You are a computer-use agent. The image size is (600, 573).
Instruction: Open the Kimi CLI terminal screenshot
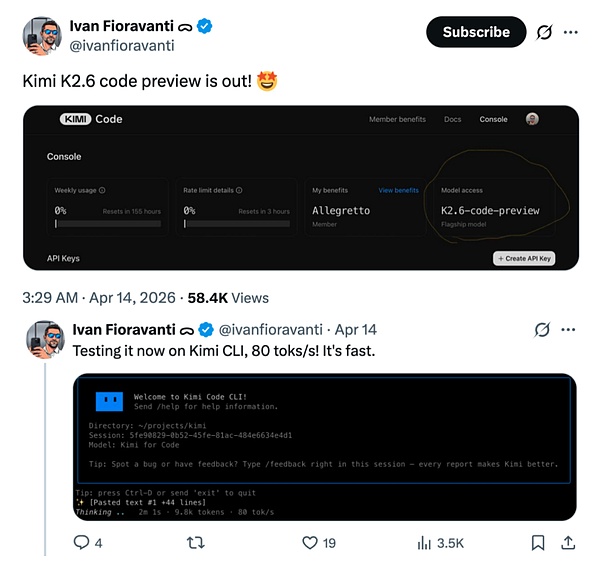click(325, 447)
